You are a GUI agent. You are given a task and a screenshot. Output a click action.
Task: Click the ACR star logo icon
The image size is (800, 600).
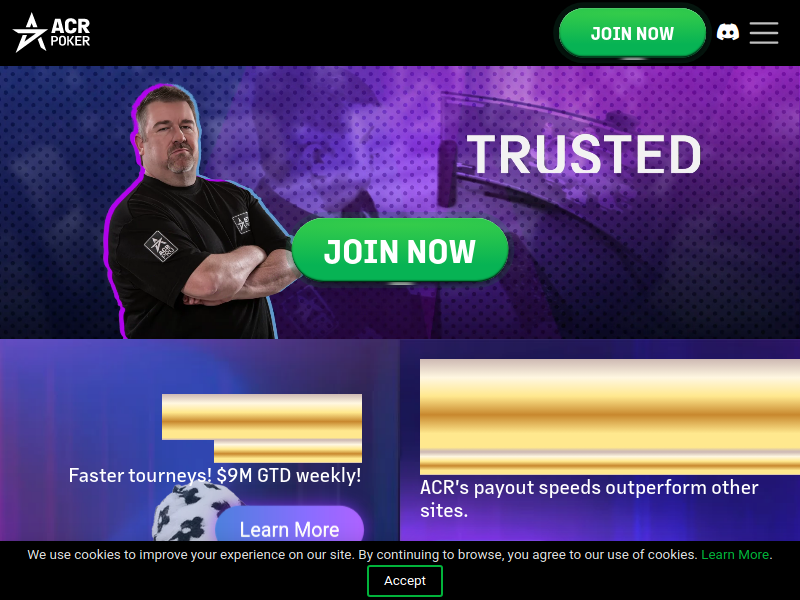30,33
